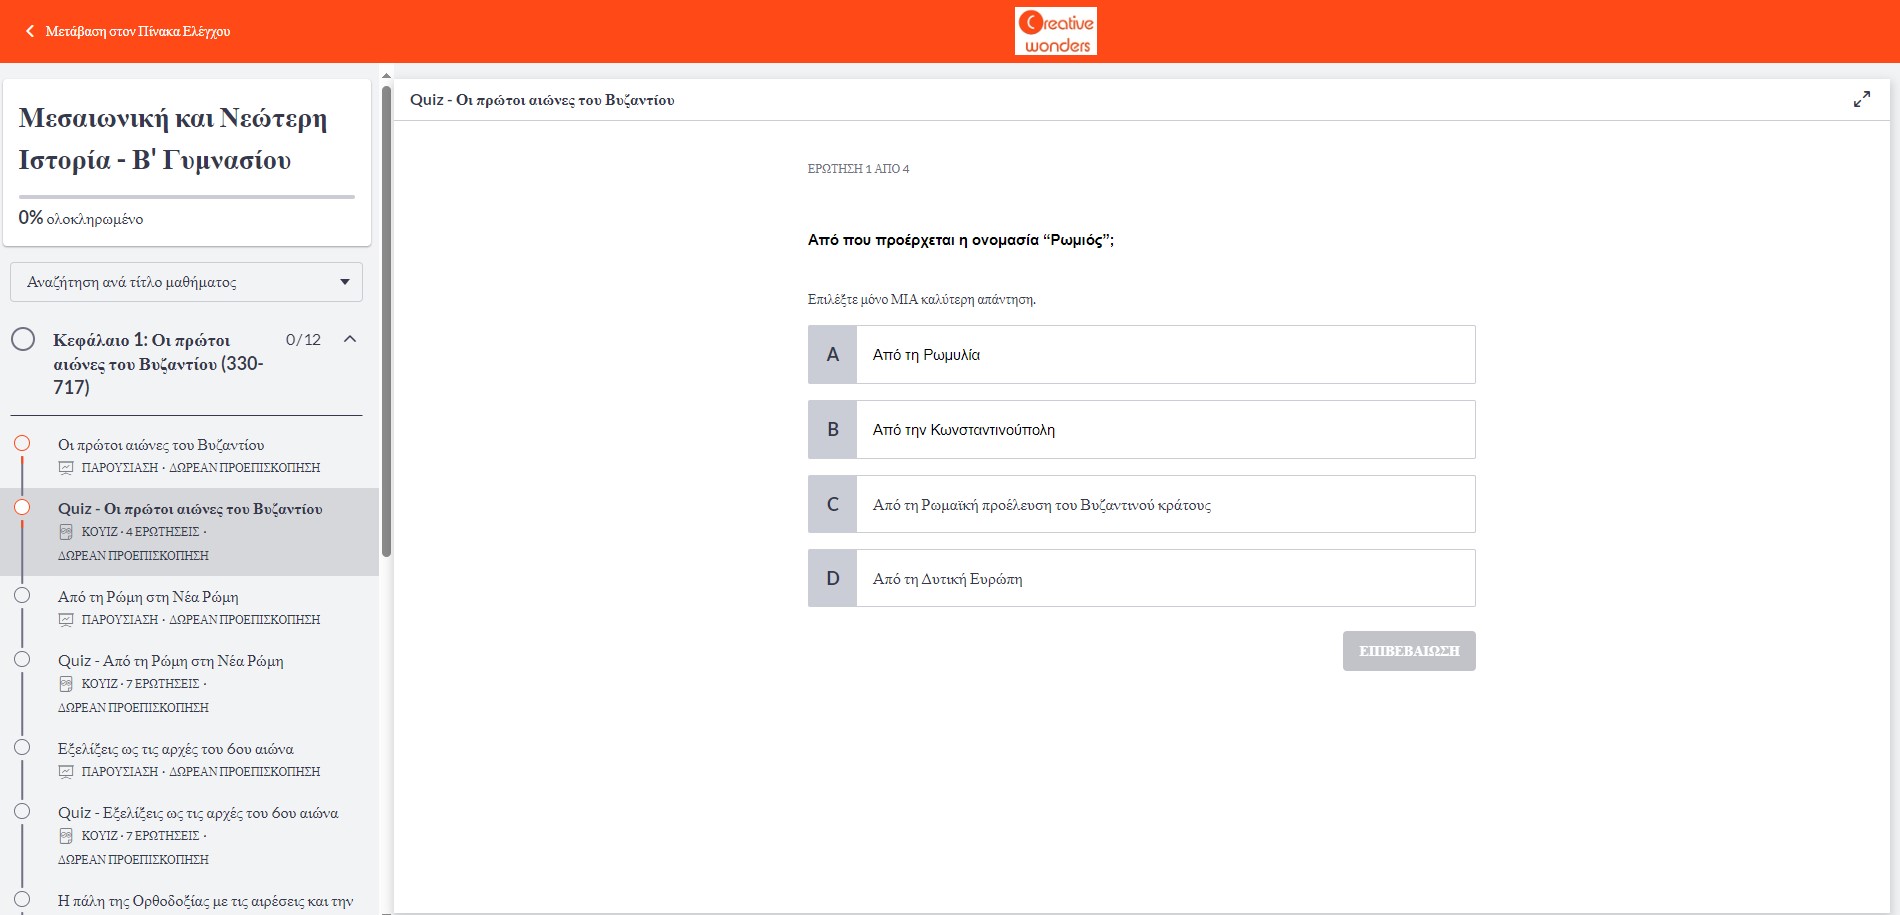Choose answer B 'Από την Κωνσταντινούπολη'
This screenshot has height=915, width=1900.
click(x=1141, y=430)
